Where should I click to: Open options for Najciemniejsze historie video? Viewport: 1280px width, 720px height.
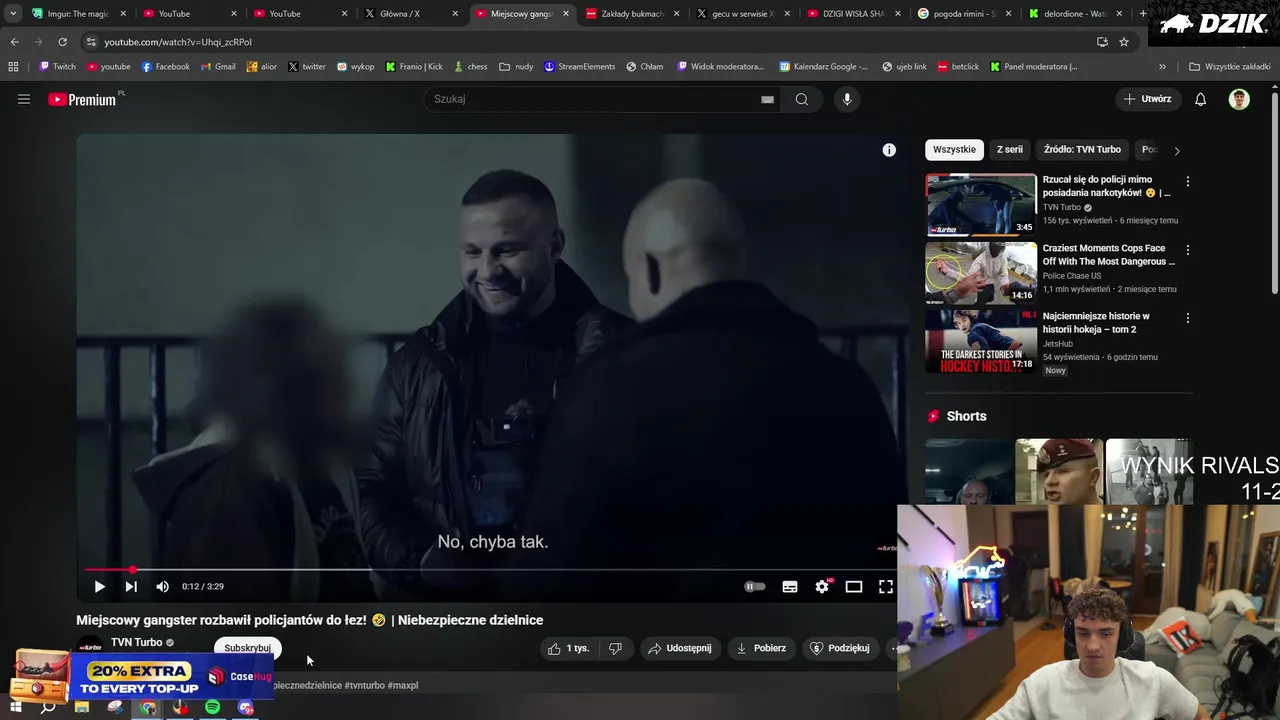coord(1188,318)
